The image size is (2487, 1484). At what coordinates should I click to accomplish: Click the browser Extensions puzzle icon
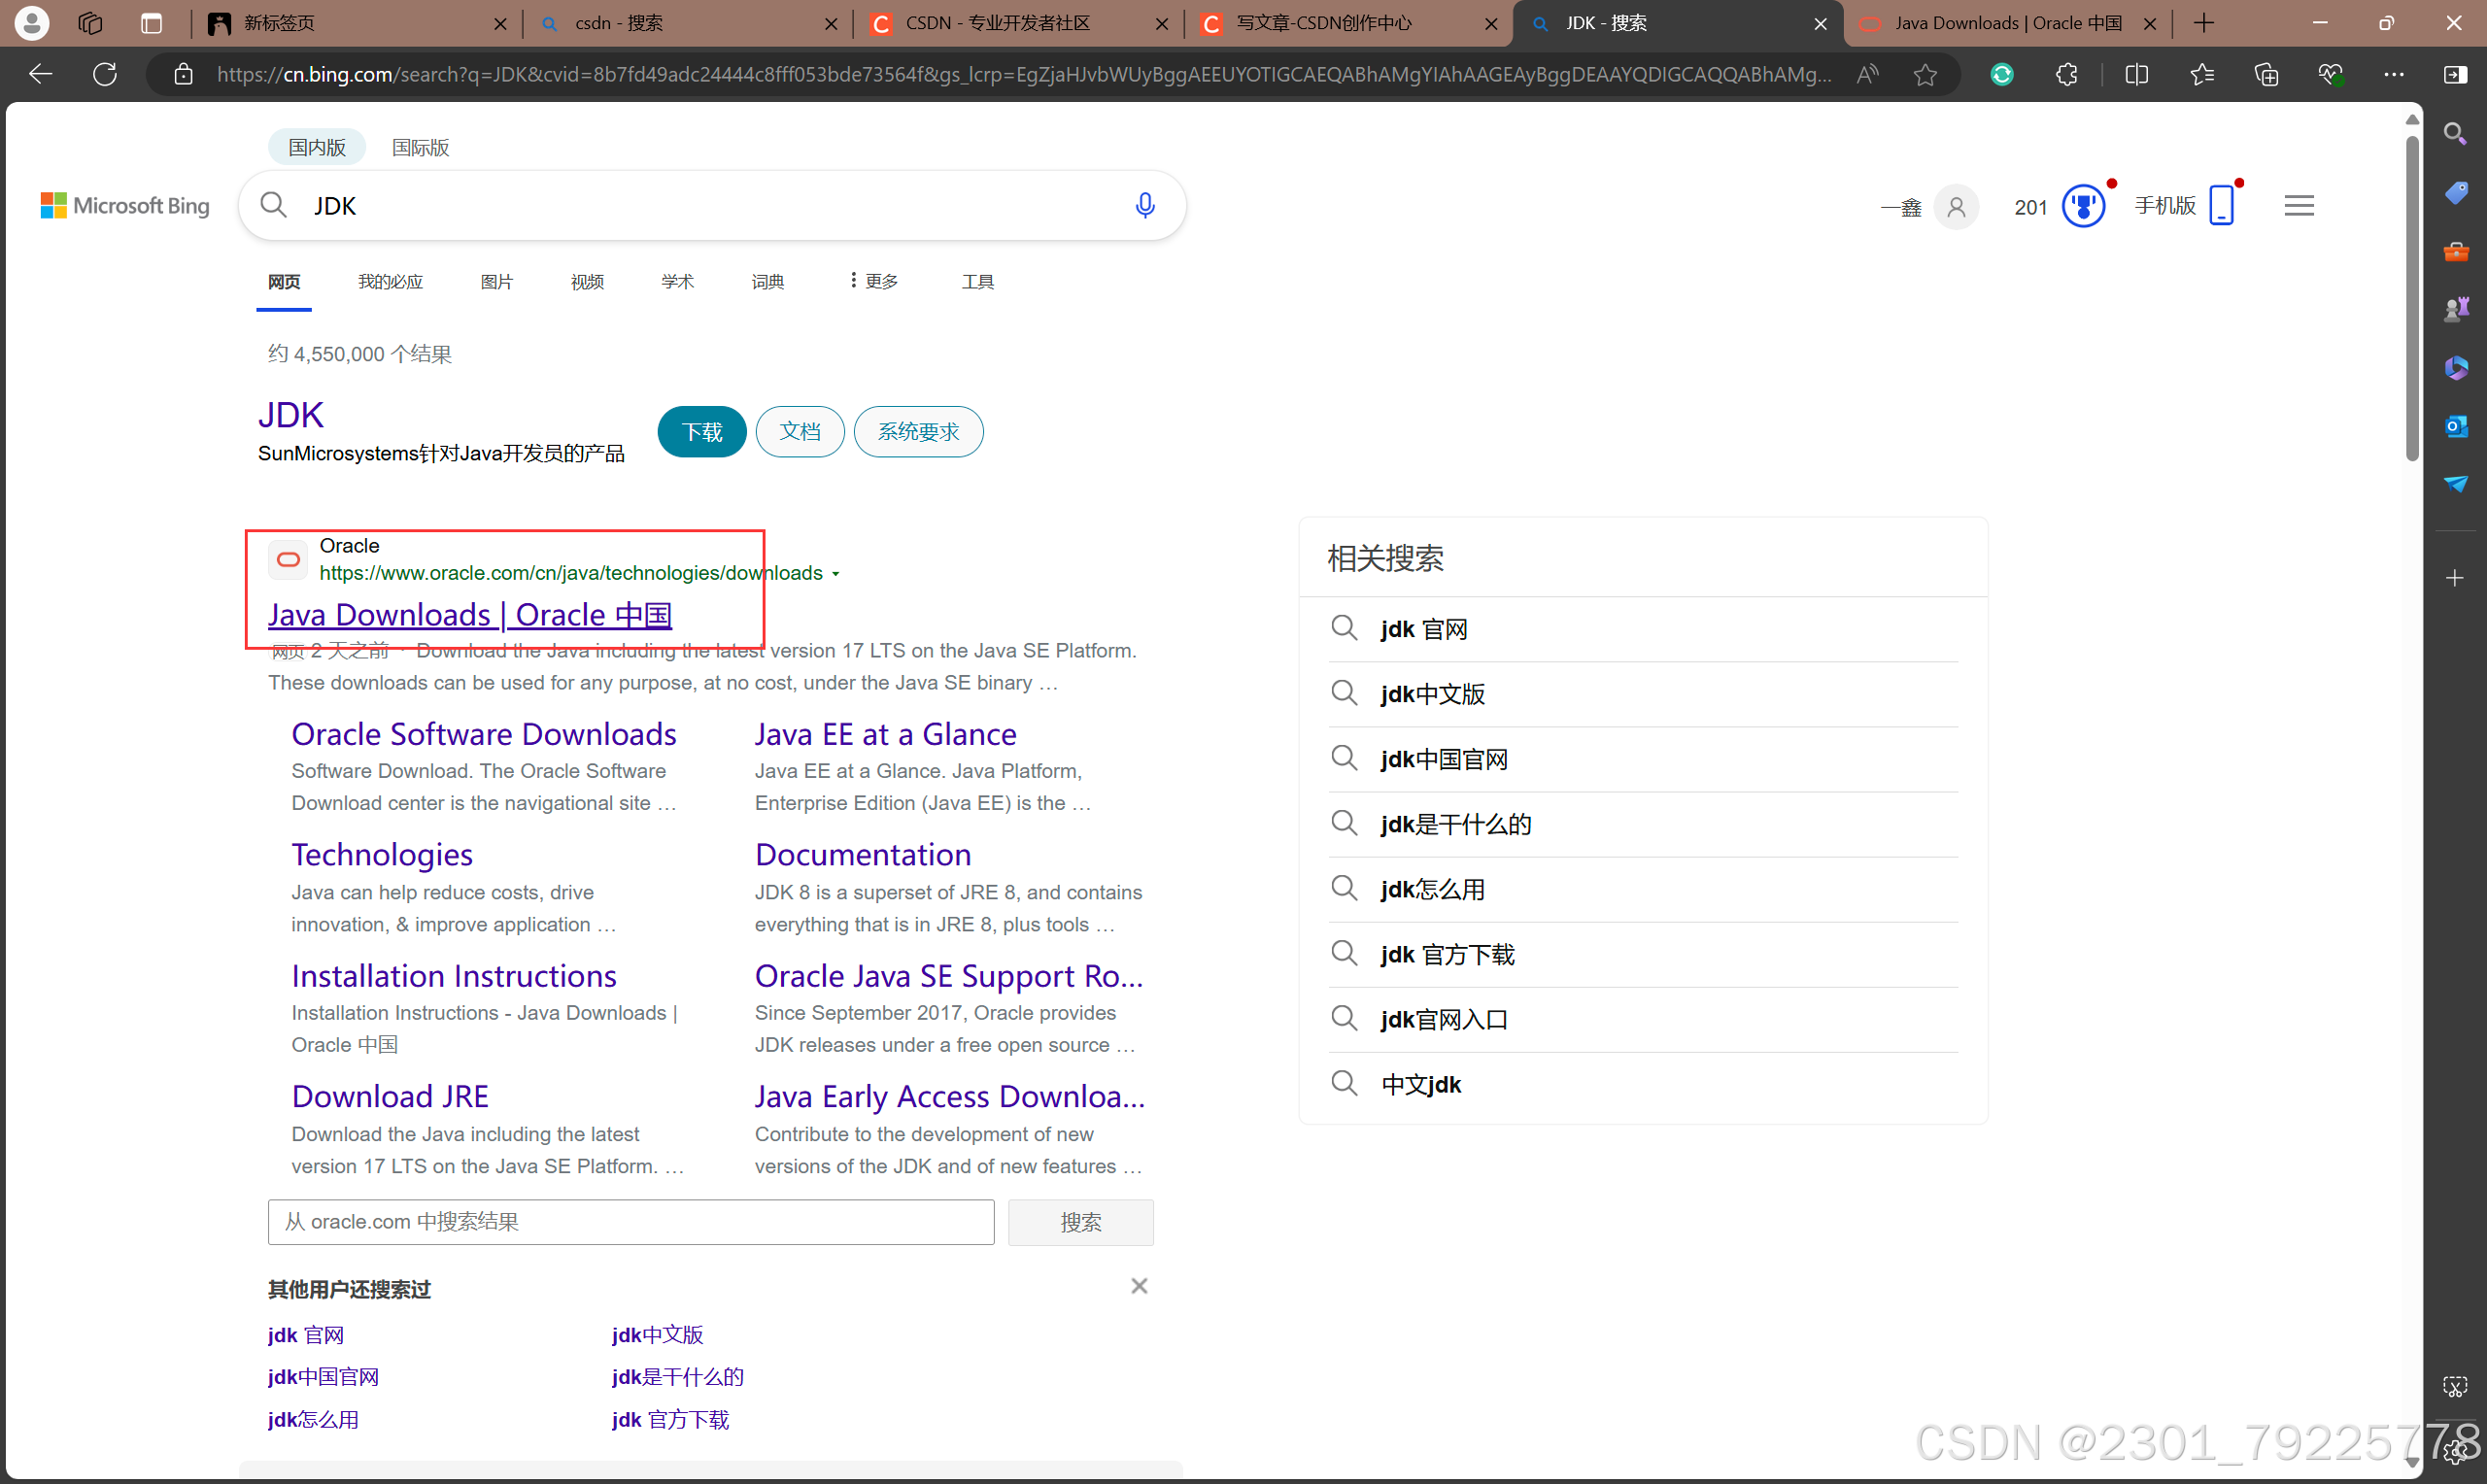pyautogui.click(x=2066, y=74)
